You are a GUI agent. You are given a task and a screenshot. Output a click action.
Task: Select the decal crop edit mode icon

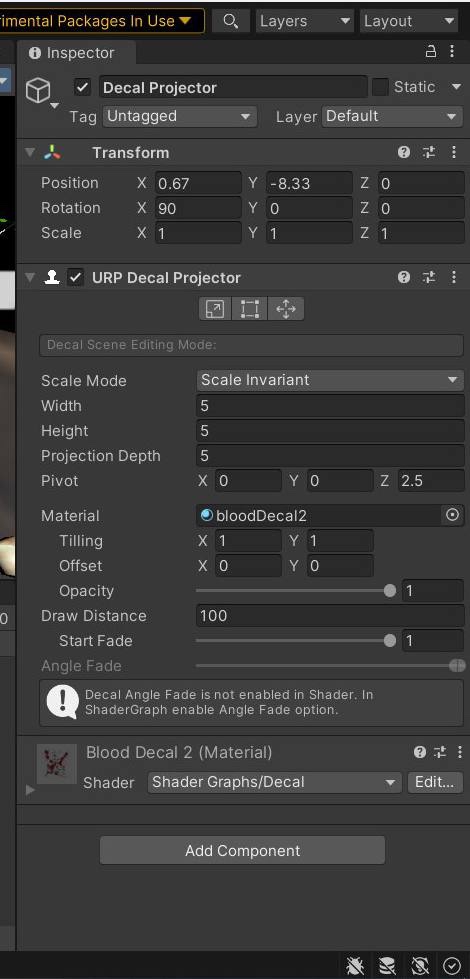pos(250,308)
